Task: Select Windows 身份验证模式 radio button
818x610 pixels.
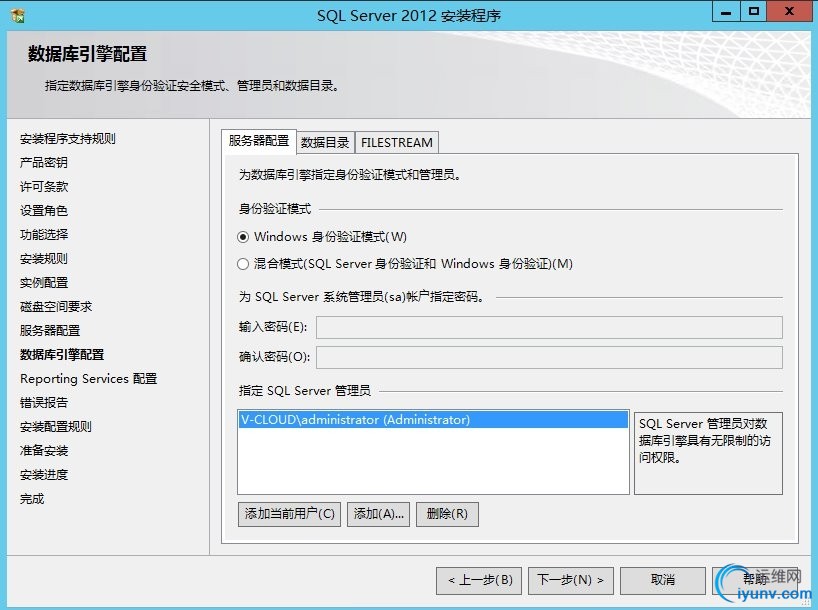Action: point(243,237)
